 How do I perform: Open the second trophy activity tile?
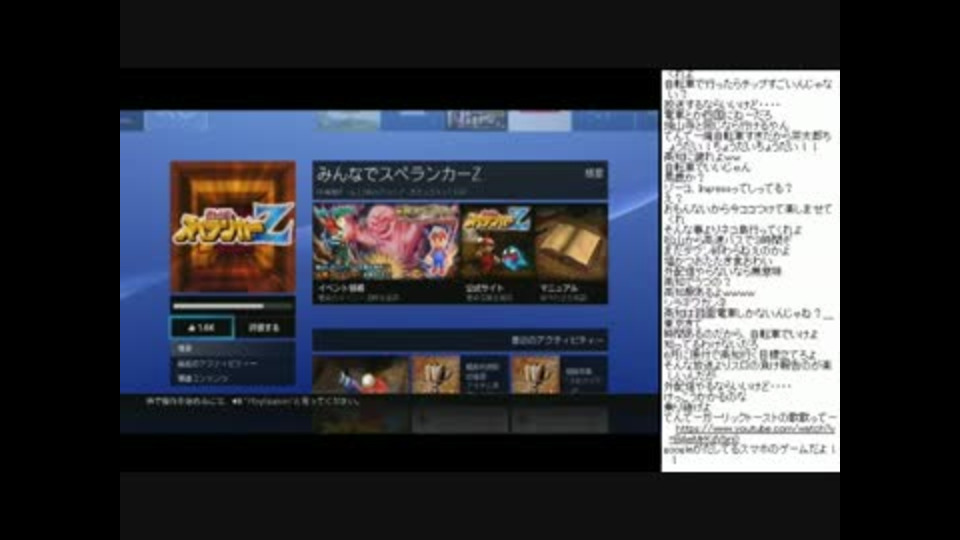(560, 374)
